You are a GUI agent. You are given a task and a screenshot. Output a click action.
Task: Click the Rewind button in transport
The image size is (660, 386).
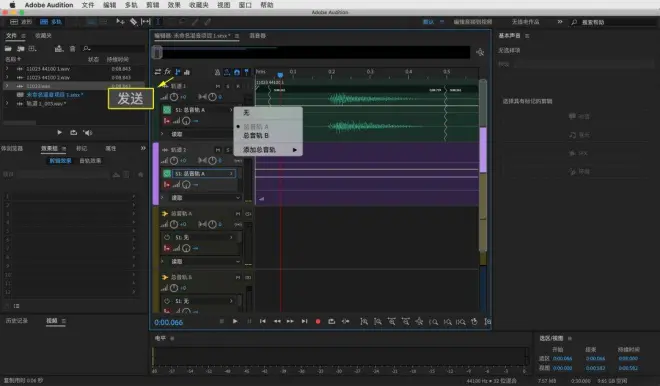click(277, 322)
